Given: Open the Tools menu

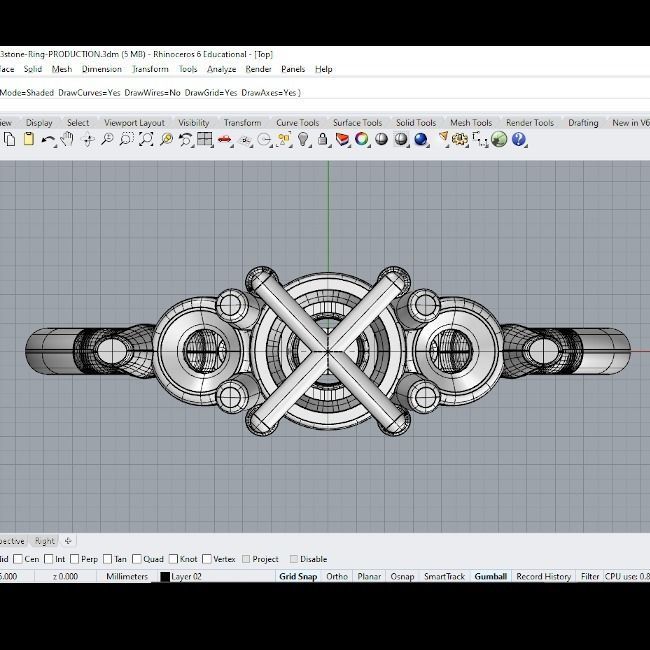Looking at the screenshot, I should point(188,69).
